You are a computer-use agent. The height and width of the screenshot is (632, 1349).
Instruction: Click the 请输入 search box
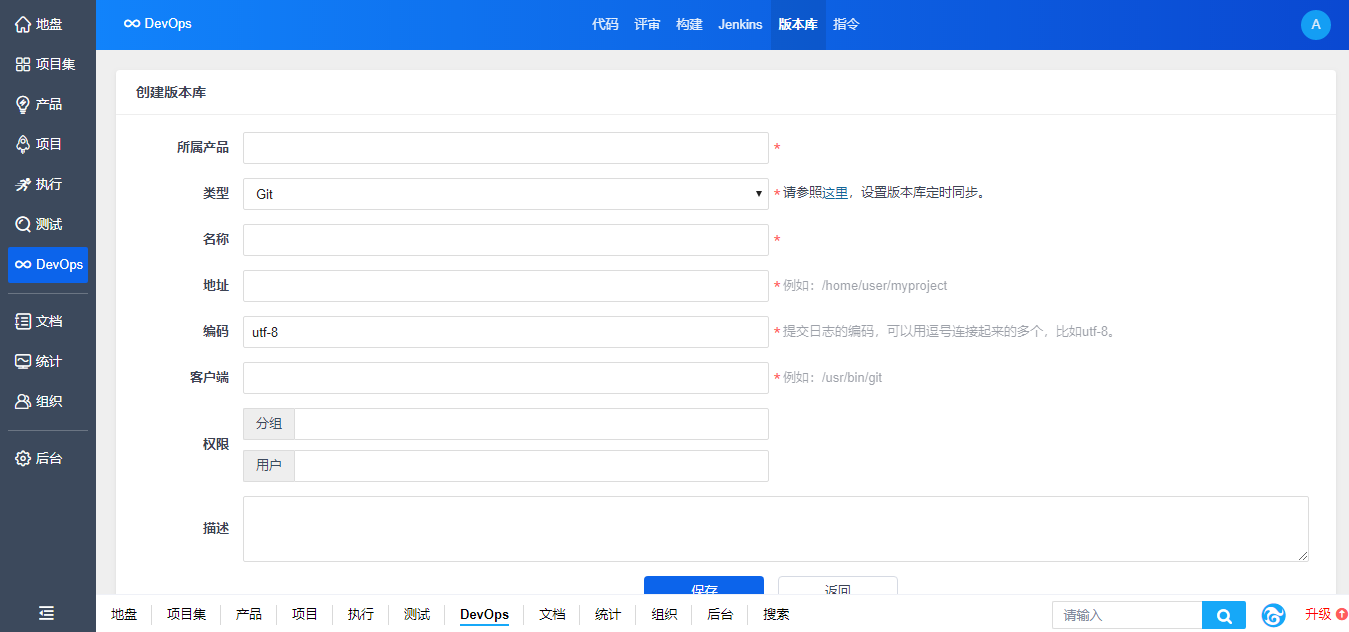click(x=1127, y=616)
